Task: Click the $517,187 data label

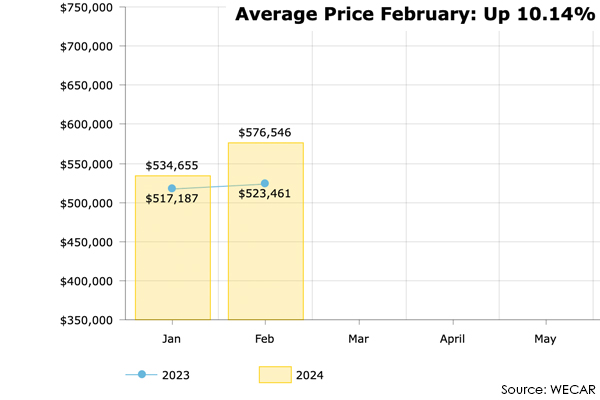Action: (x=172, y=201)
